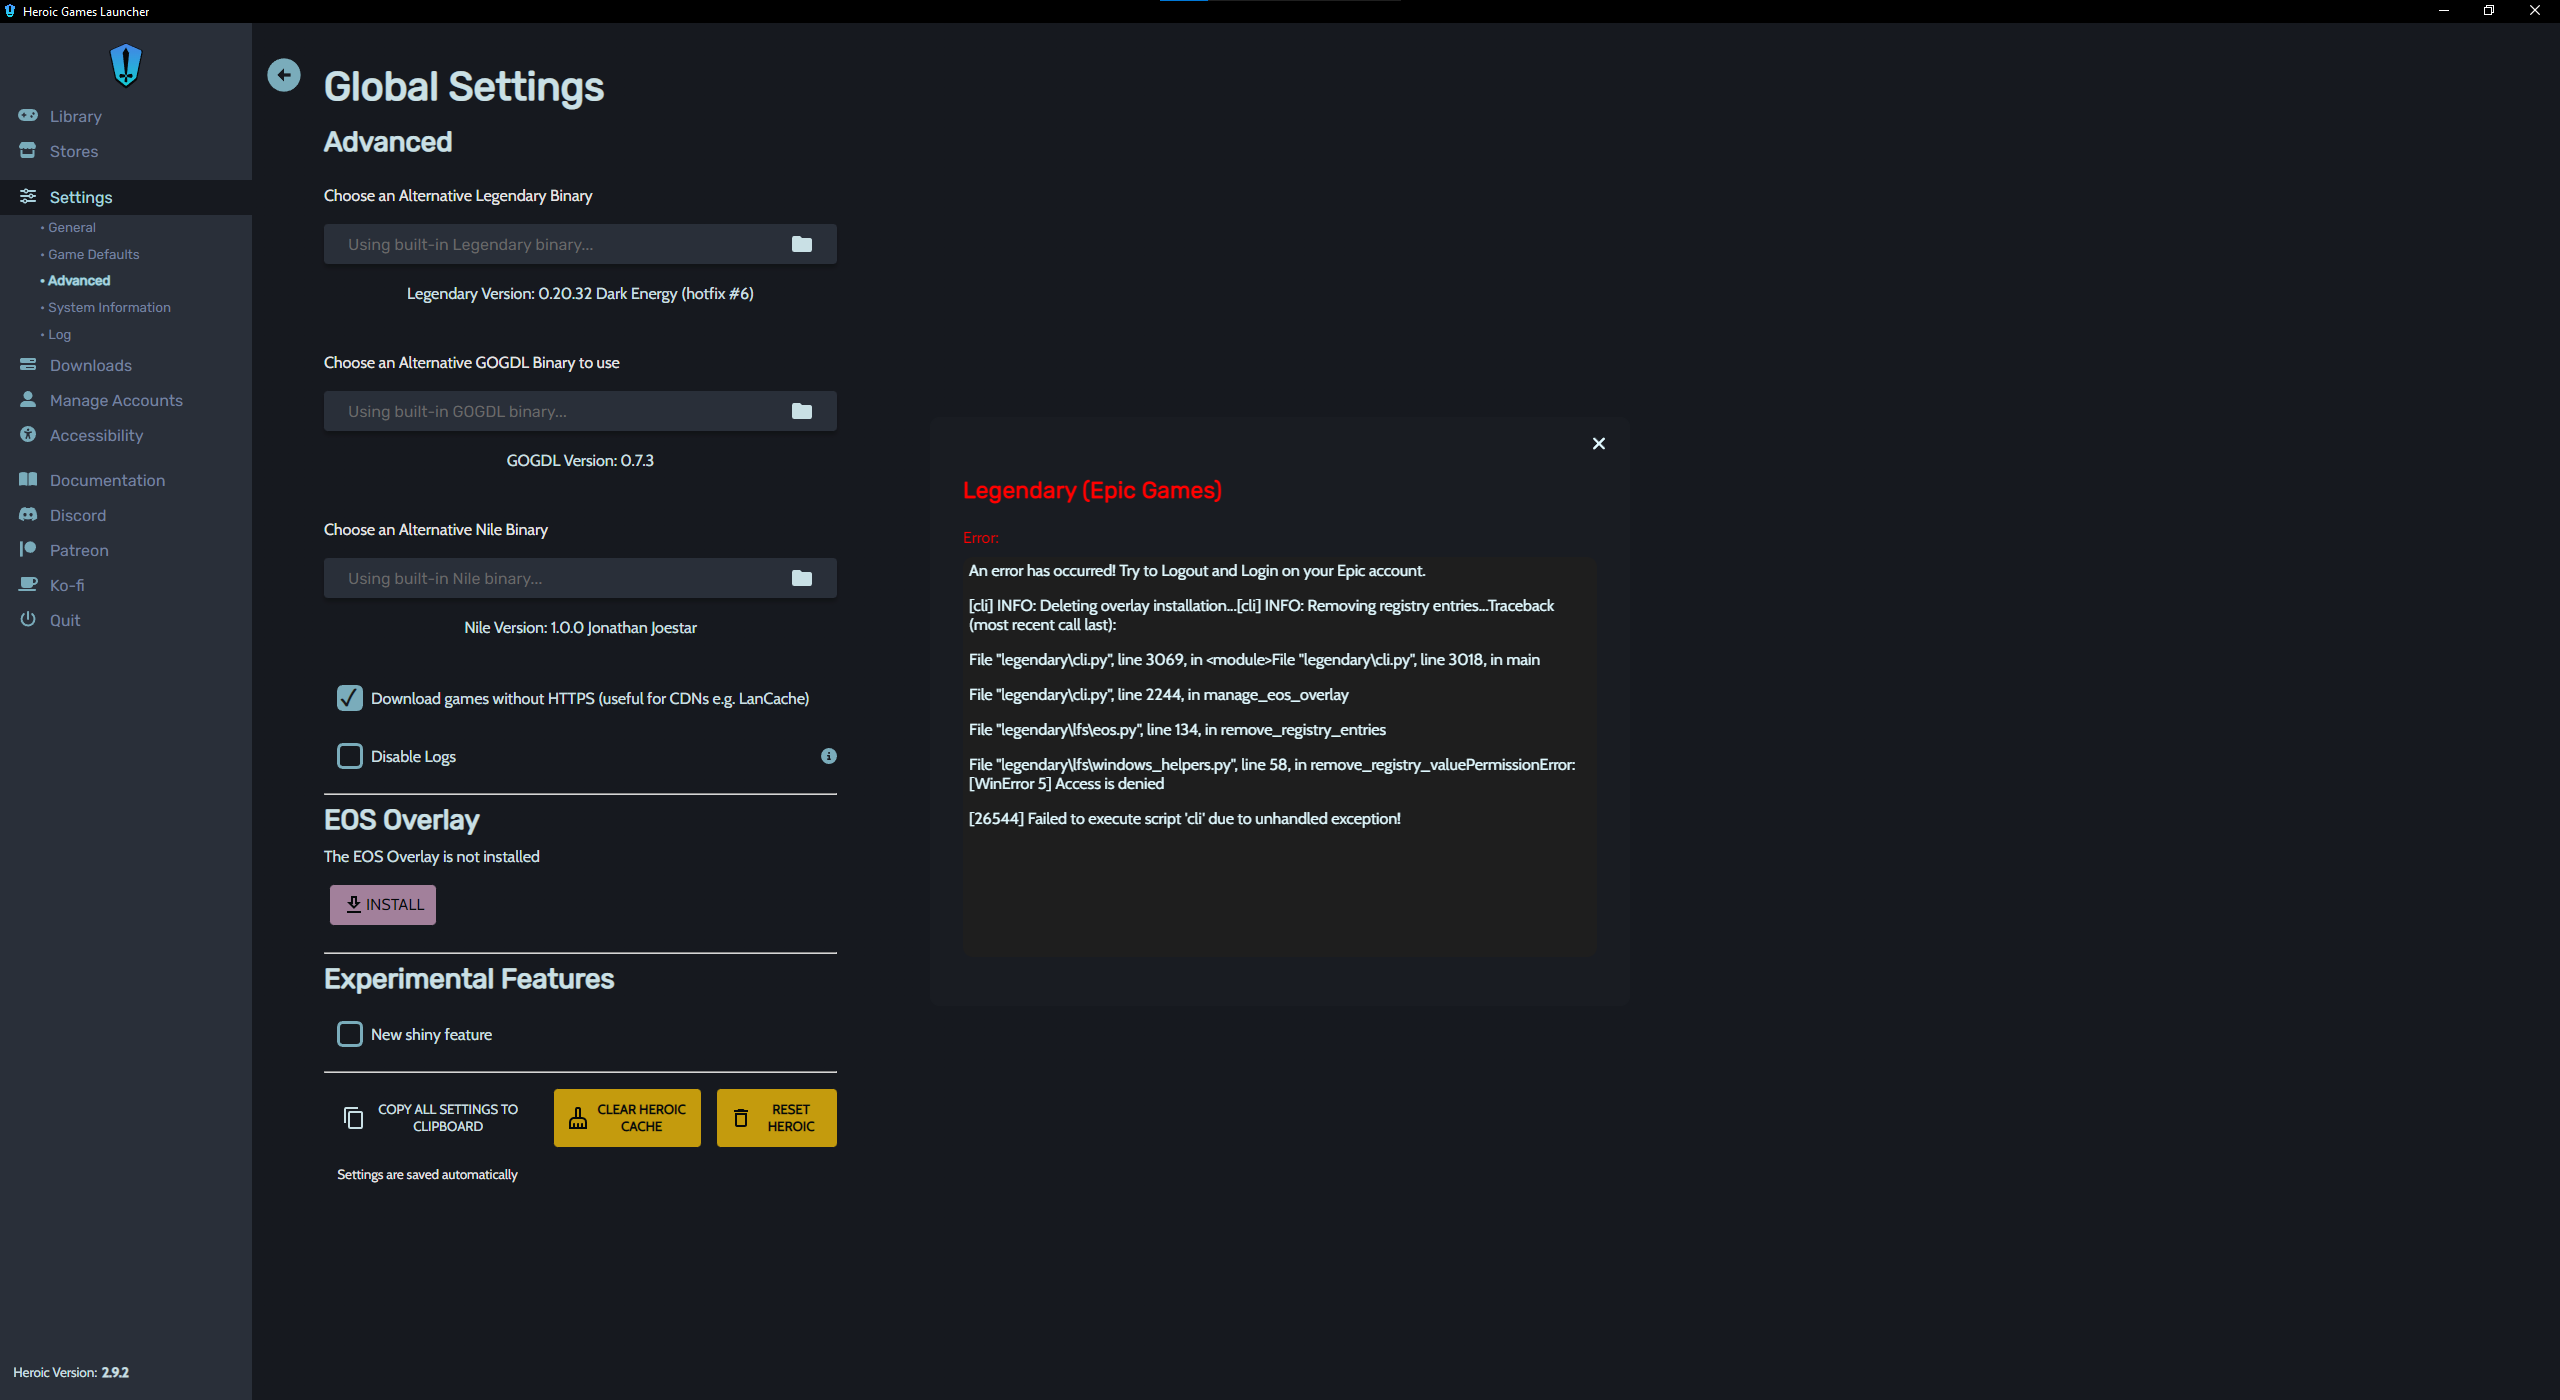Browse for an alternative Legendary binary

point(801,244)
